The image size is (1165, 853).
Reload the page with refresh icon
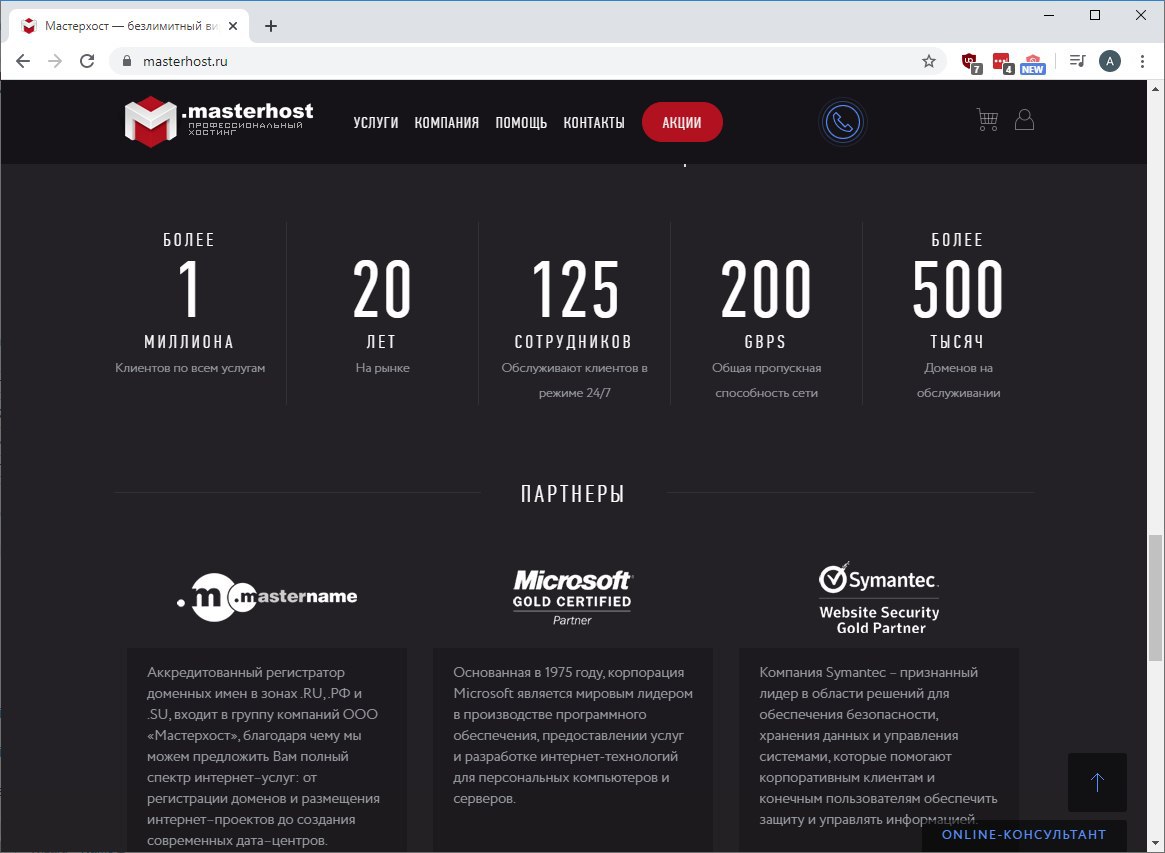pos(87,61)
